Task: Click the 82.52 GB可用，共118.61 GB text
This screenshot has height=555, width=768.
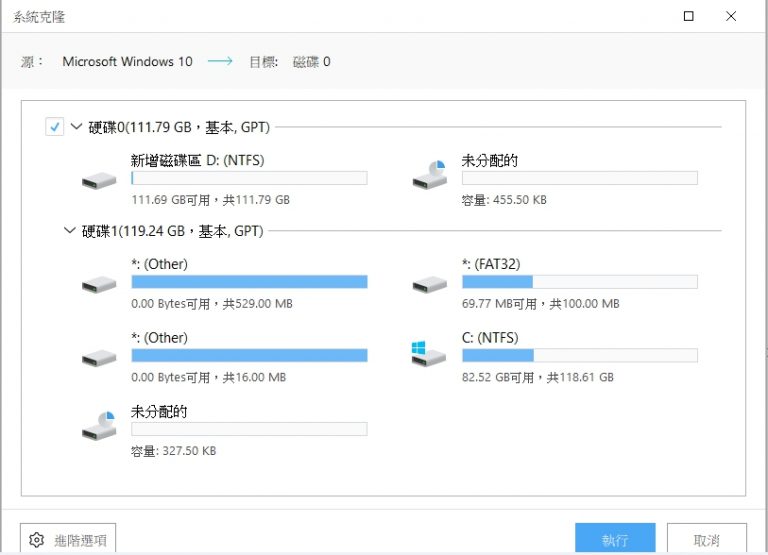Action: tap(538, 377)
